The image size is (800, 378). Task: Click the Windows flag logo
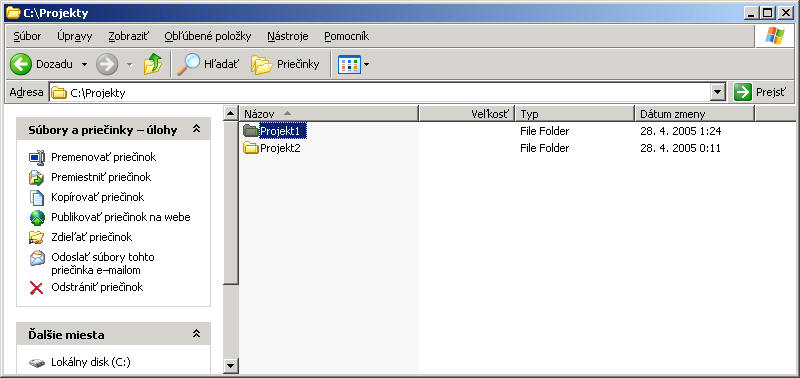tap(774, 36)
